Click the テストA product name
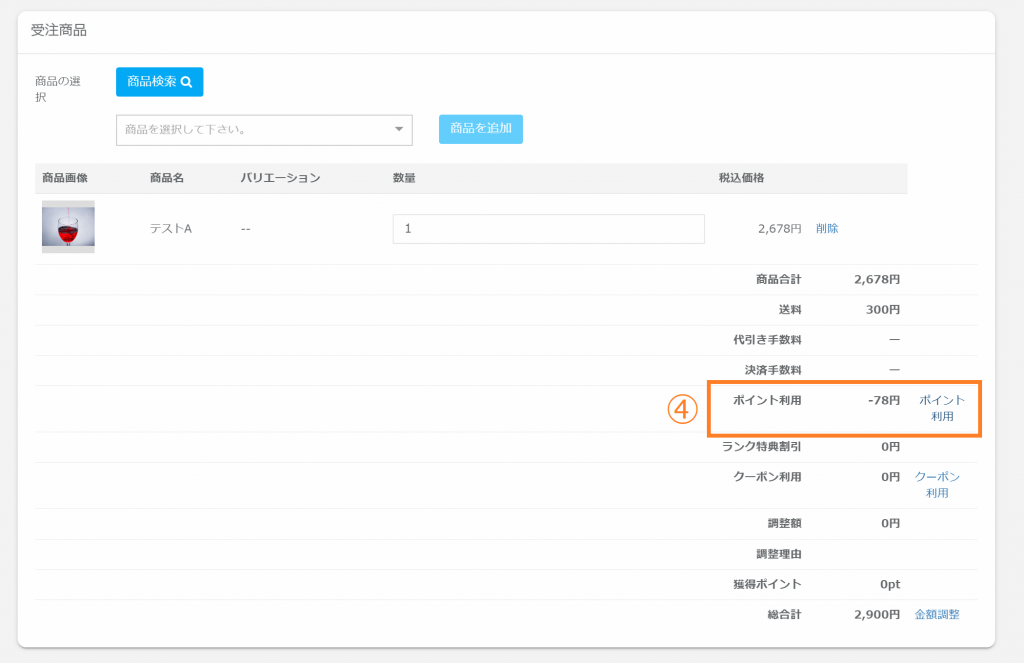The height and width of the screenshot is (663, 1024). click(170, 229)
